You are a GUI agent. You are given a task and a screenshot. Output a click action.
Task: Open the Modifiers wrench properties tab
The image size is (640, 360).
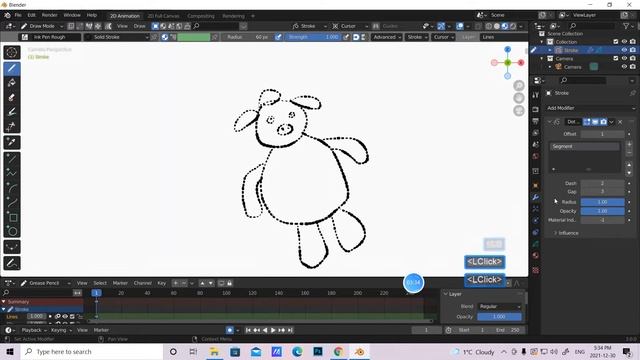click(x=536, y=197)
